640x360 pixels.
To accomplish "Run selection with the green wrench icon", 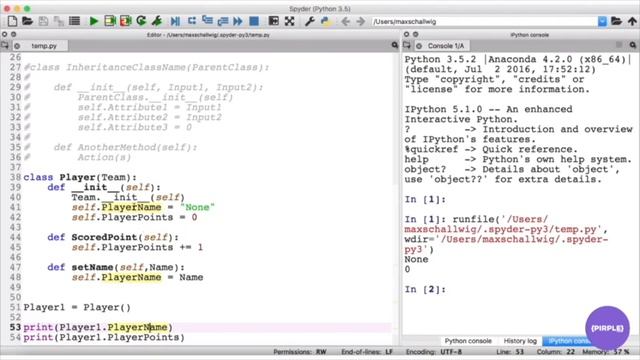I will point(157,21).
